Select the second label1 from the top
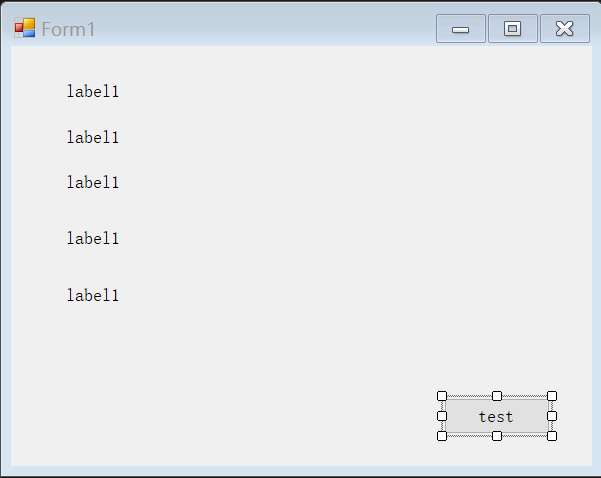 93,138
